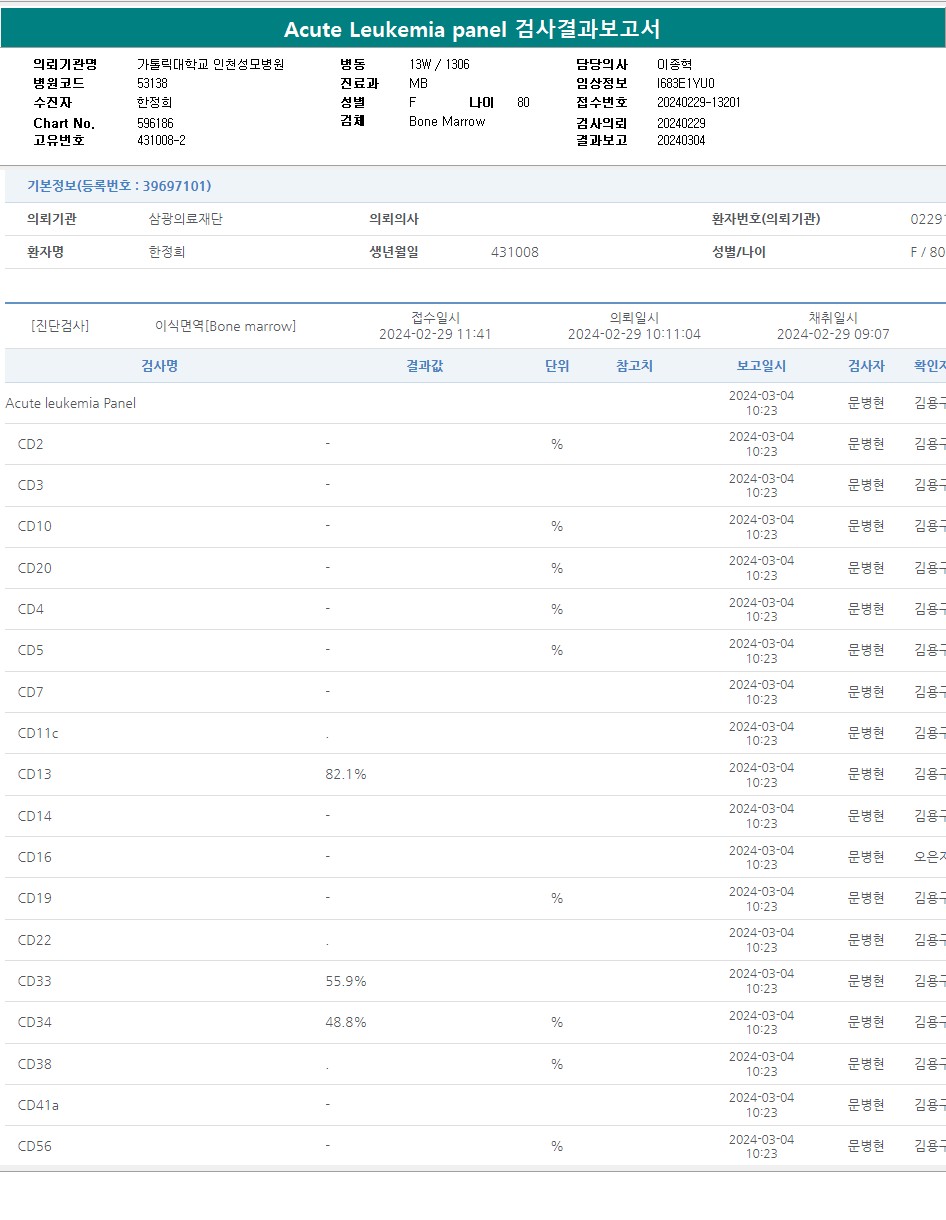This screenshot has height=1220, width=946.
Task: Select the CD41a test name
Action: coord(38,1105)
